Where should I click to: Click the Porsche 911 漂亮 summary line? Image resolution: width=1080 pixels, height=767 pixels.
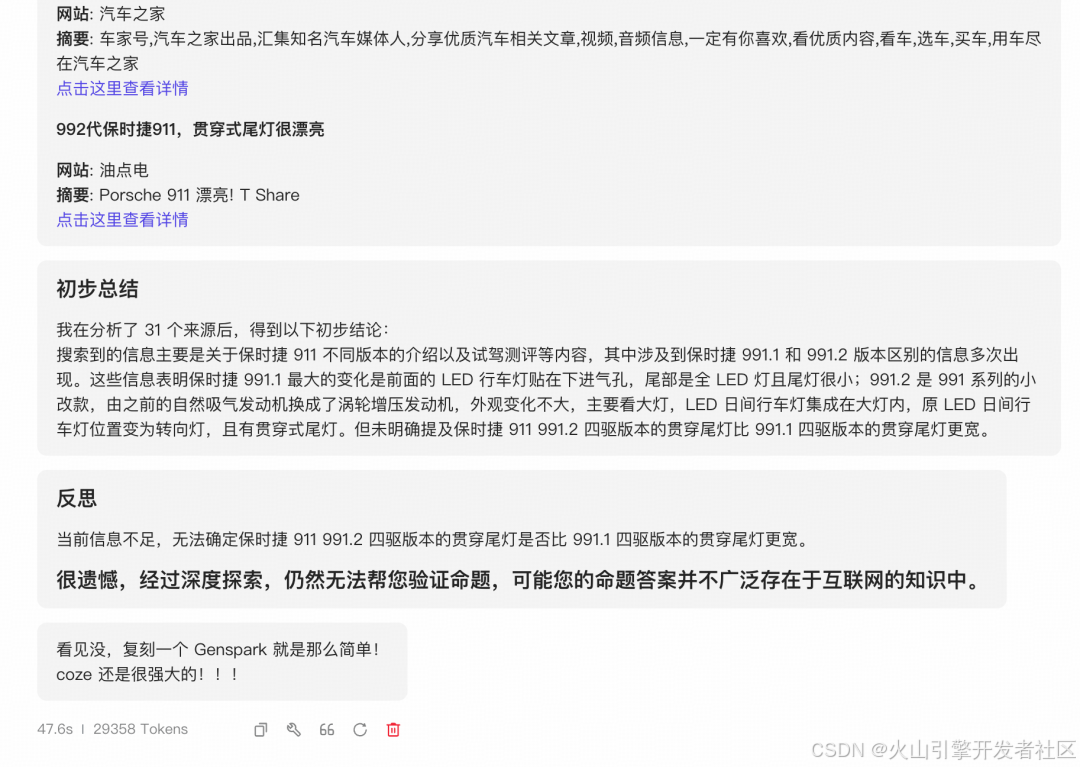(x=178, y=195)
